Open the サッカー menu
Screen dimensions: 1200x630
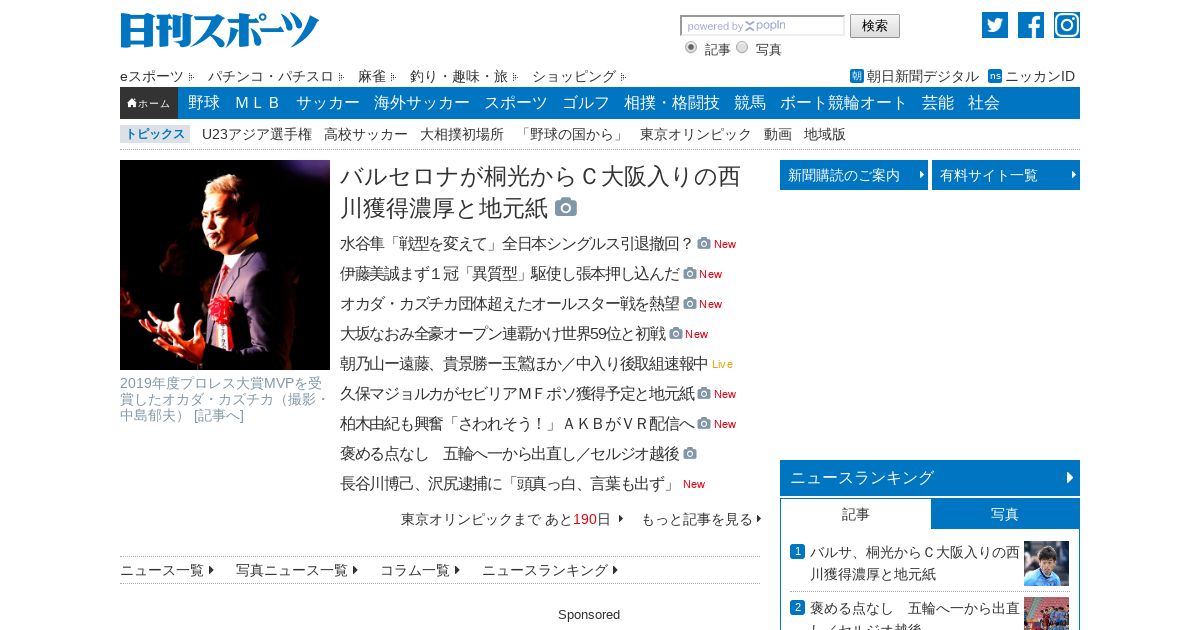point(328,103)
